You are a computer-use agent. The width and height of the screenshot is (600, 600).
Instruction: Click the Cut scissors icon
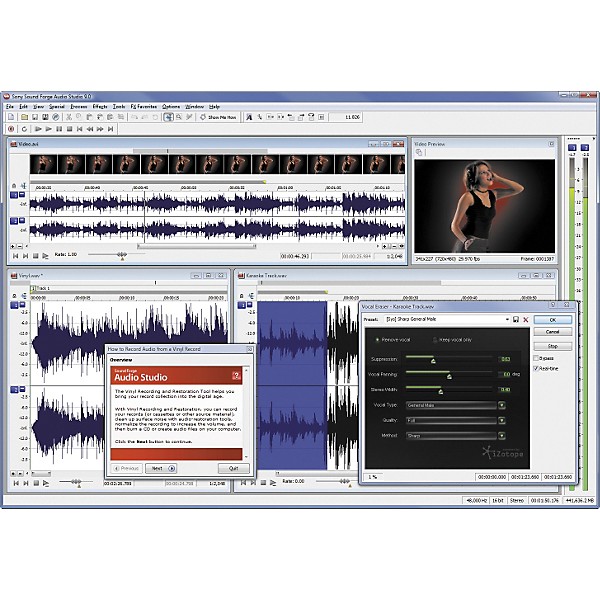(x=69, y=117)
